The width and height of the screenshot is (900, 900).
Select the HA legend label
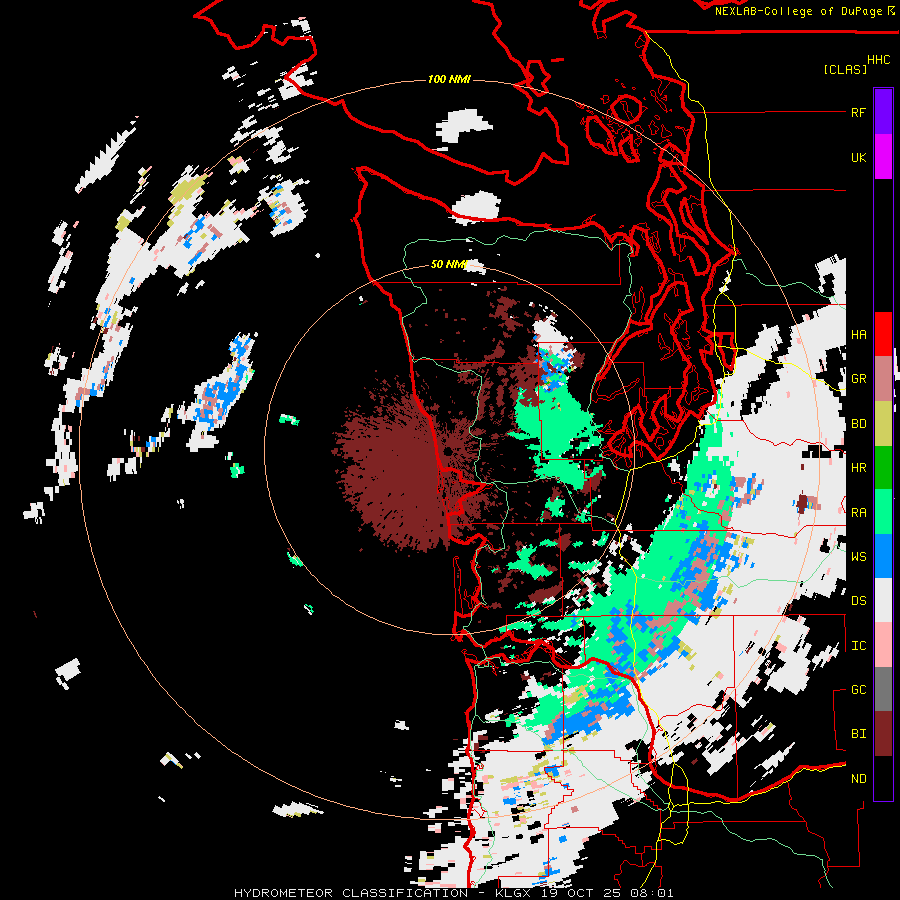858,334
